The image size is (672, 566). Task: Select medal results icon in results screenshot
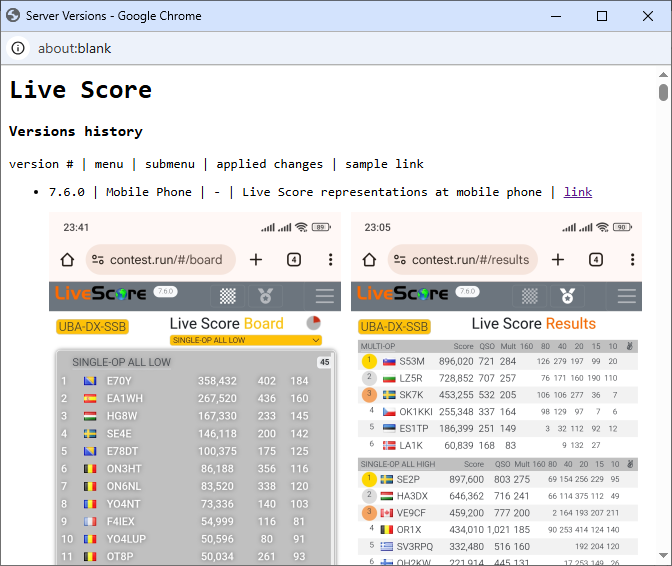point(567,296)
